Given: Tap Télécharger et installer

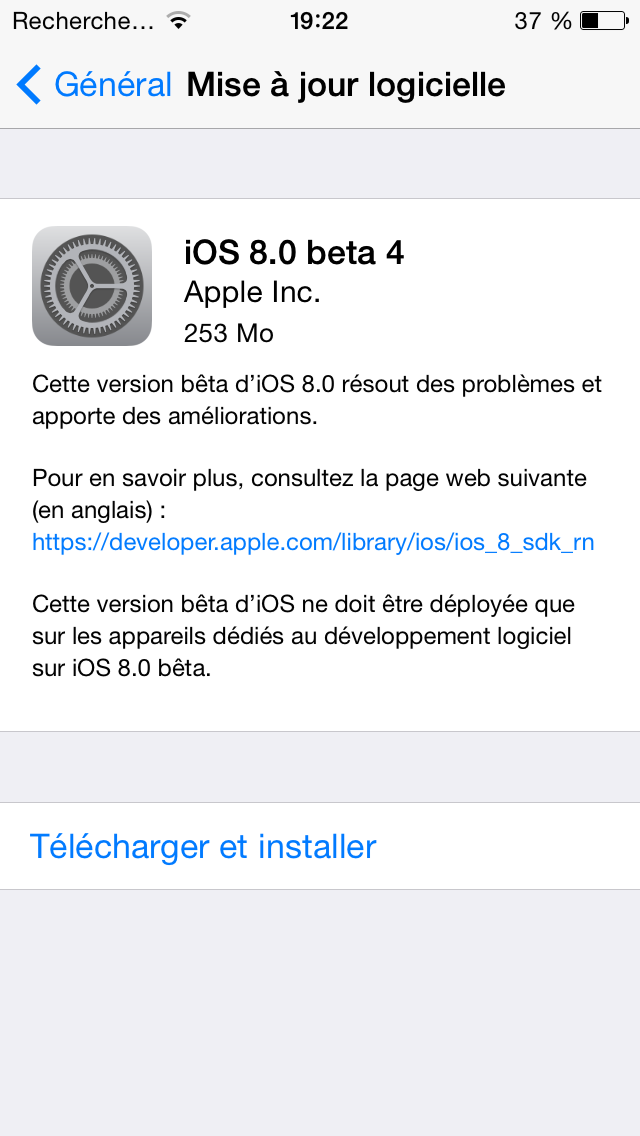Looking at the screenshot, I should [x=203, y=845].
